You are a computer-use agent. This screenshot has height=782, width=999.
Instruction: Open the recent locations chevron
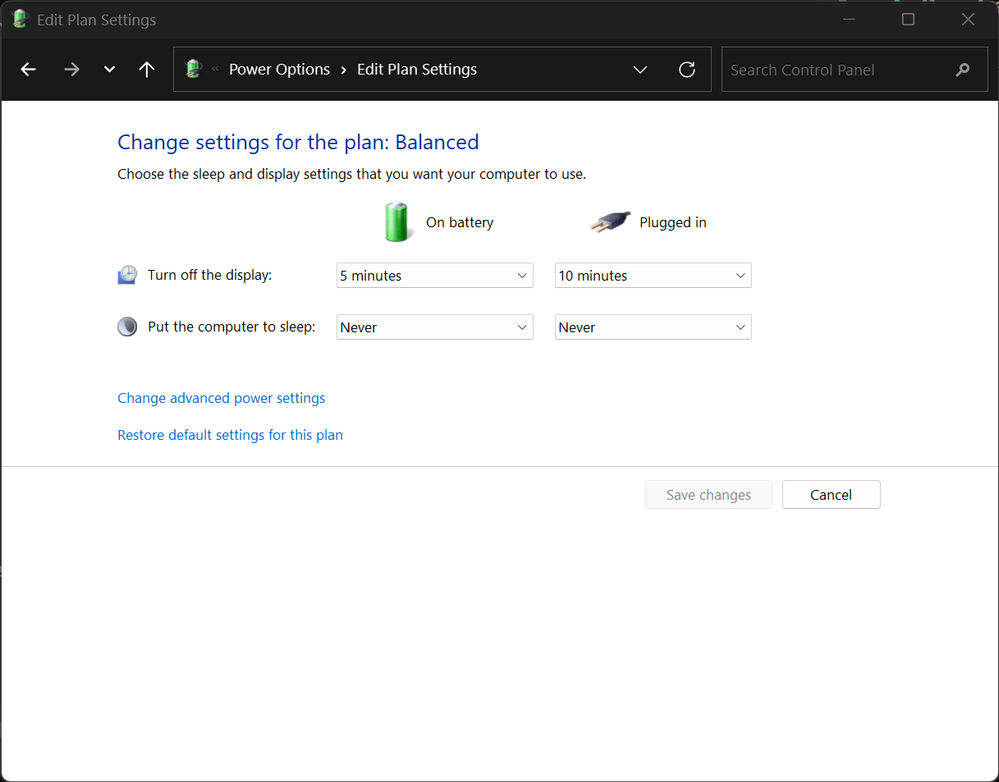pyautogui.click(x=109, y=70)
